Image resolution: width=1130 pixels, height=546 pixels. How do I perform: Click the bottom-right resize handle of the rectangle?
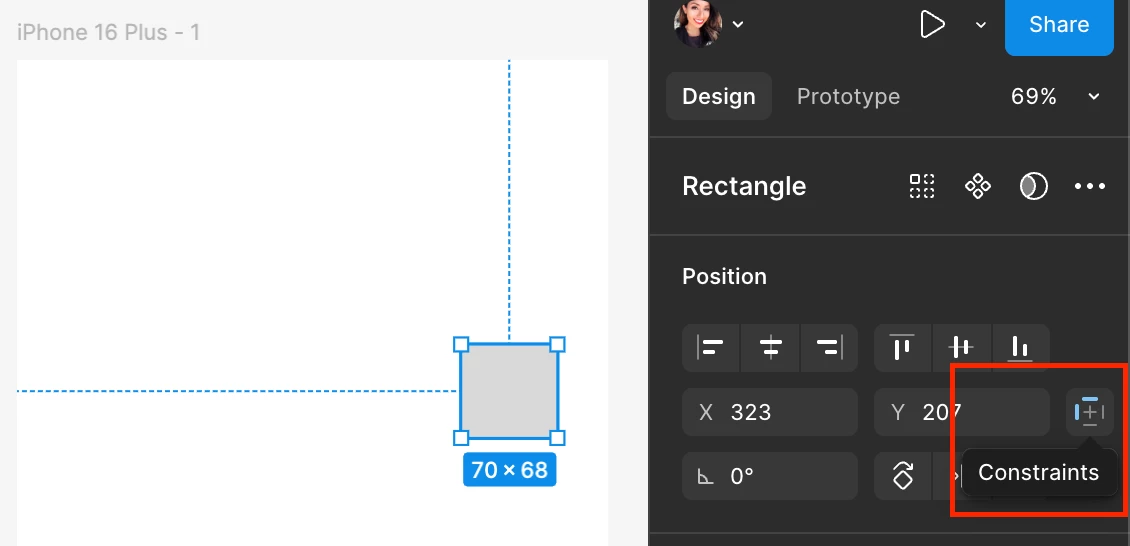click(557, 438)
